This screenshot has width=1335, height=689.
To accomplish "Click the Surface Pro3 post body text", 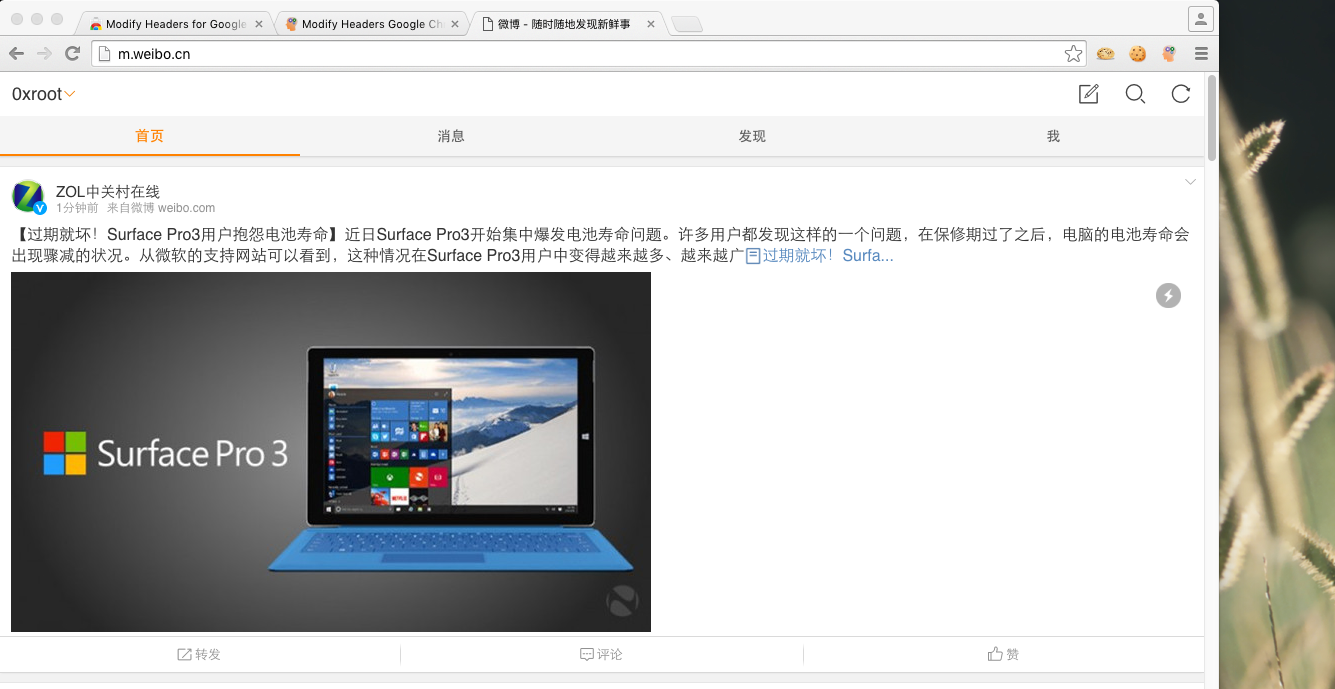I will click(600, 245).
